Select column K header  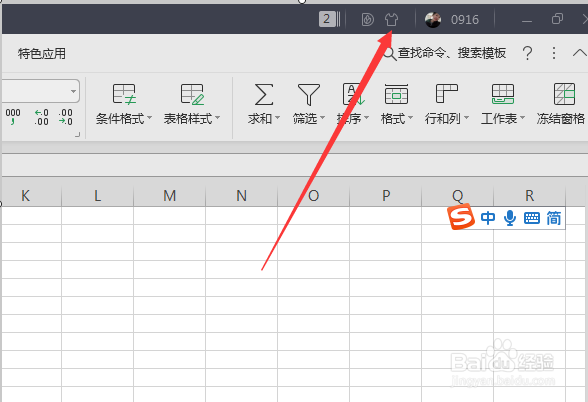click(25, 196)
